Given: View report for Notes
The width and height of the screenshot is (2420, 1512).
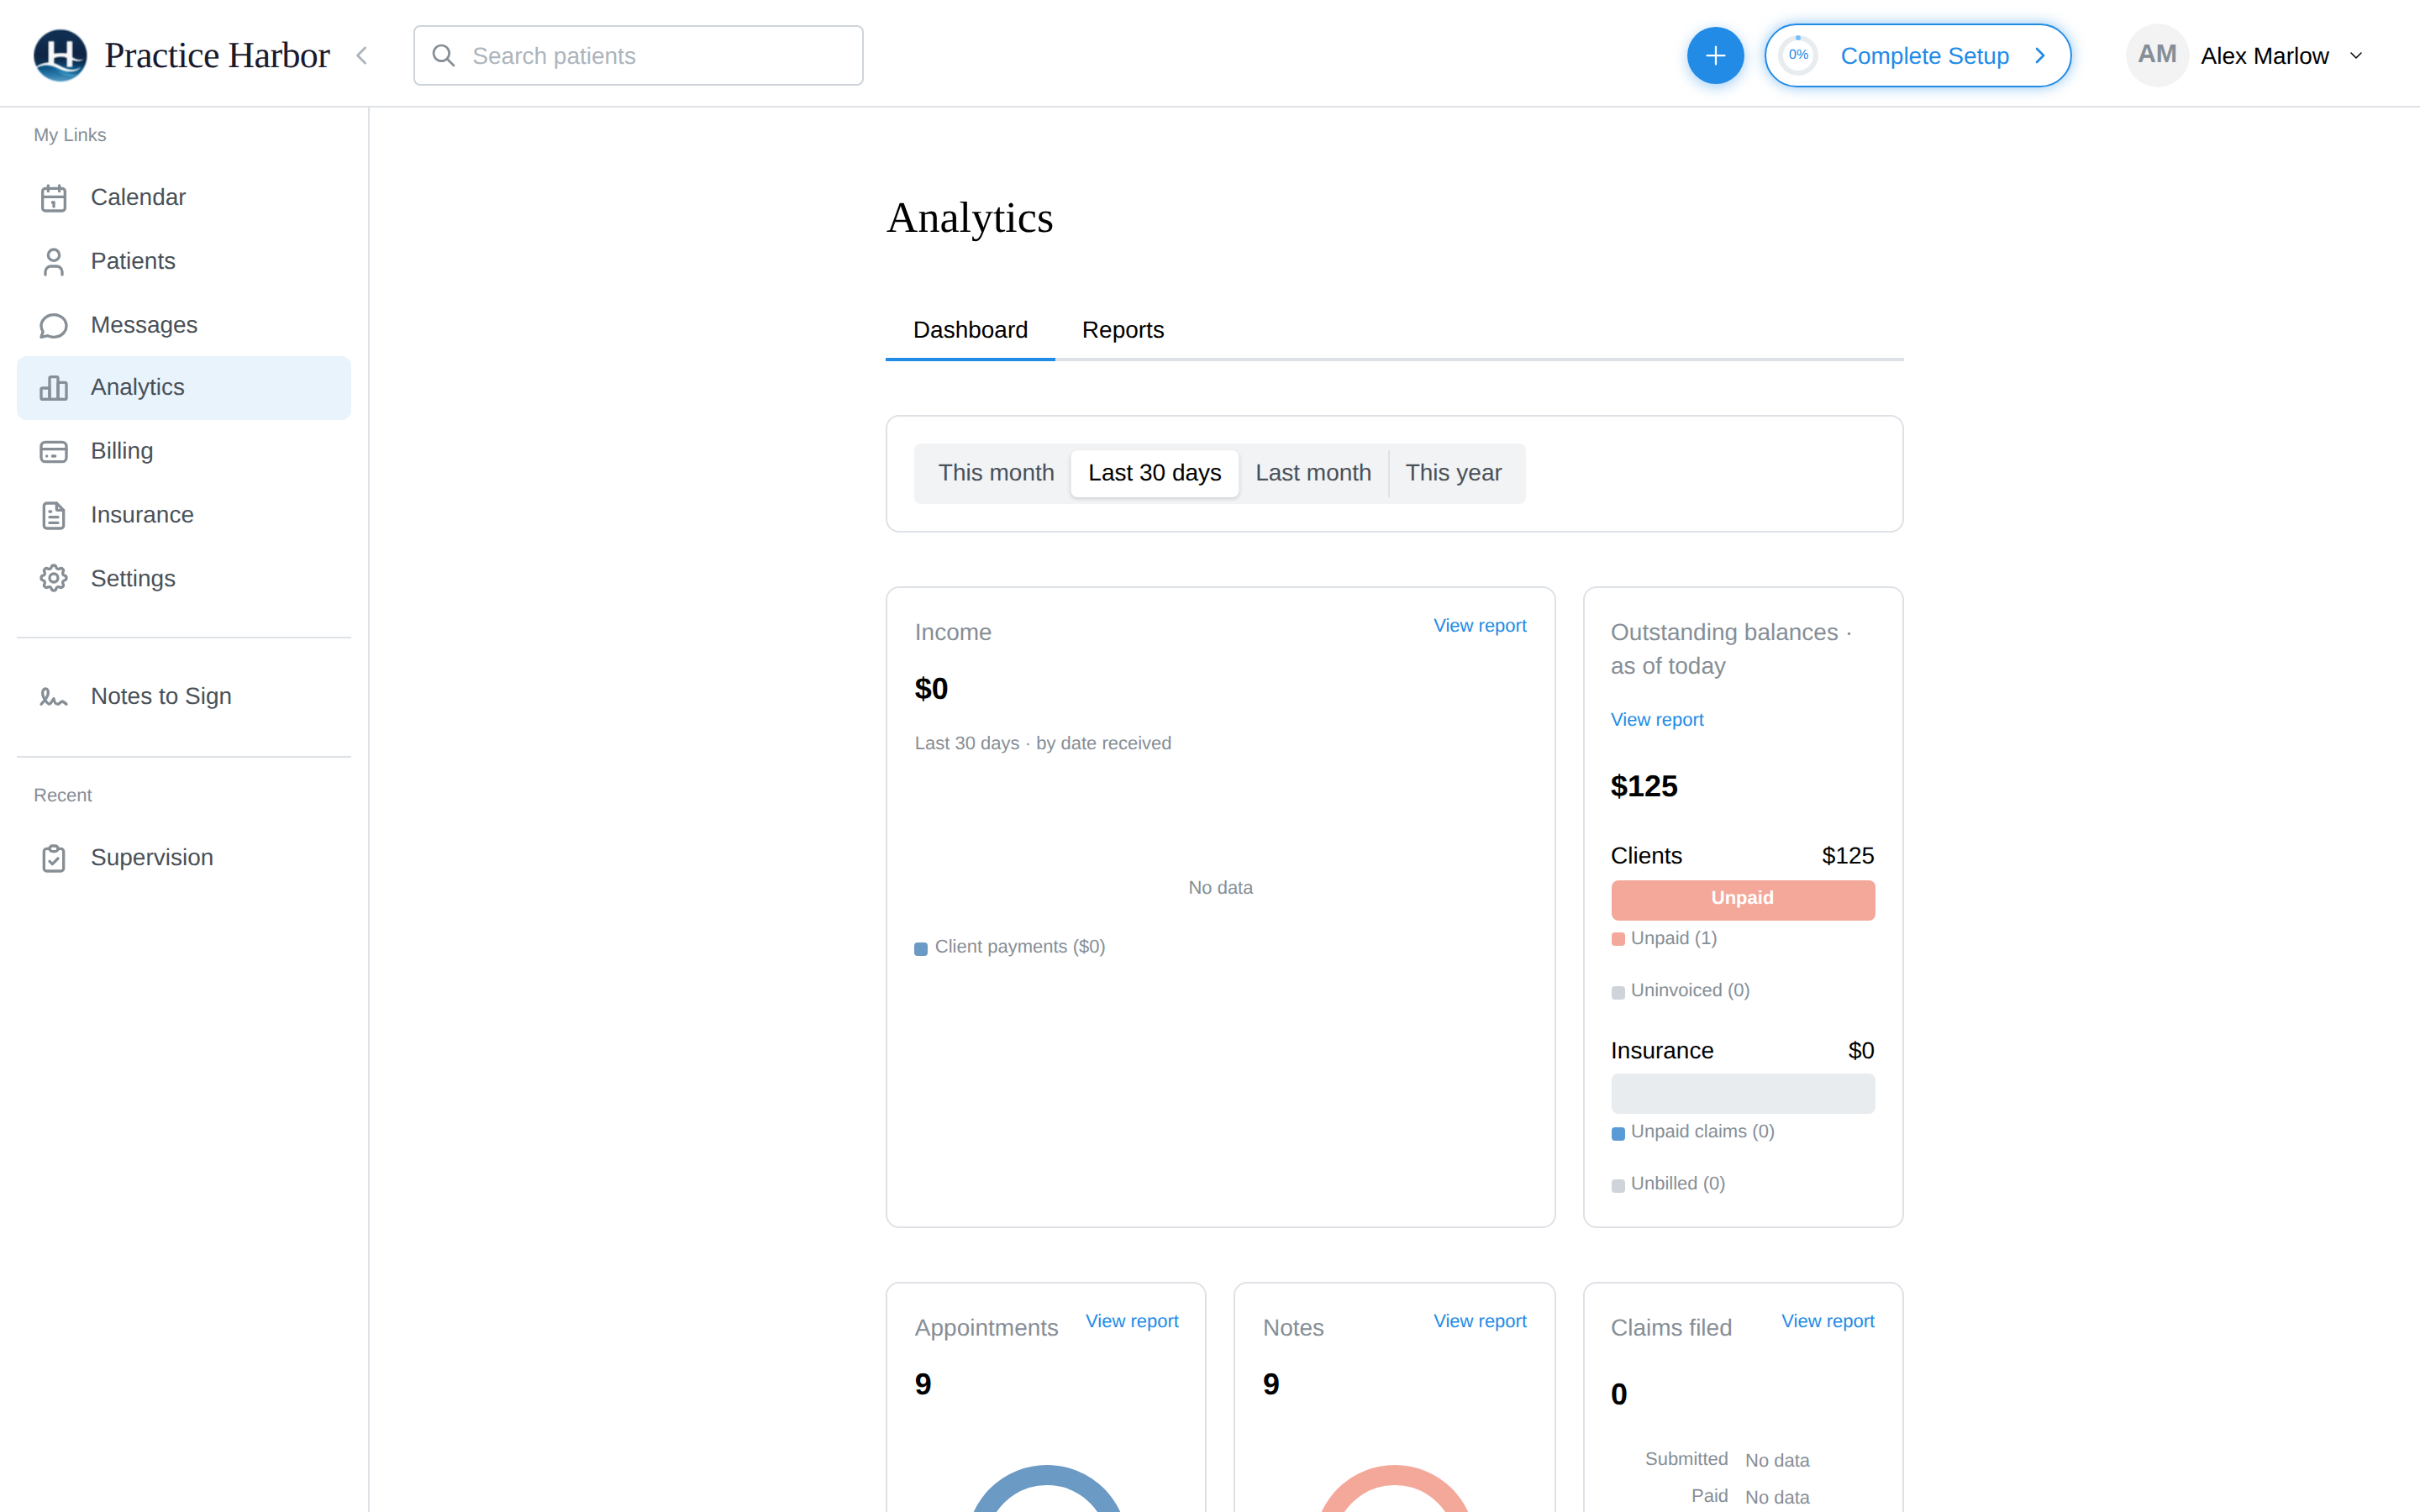Looking at the screenshot, I should point(1479,1322).
